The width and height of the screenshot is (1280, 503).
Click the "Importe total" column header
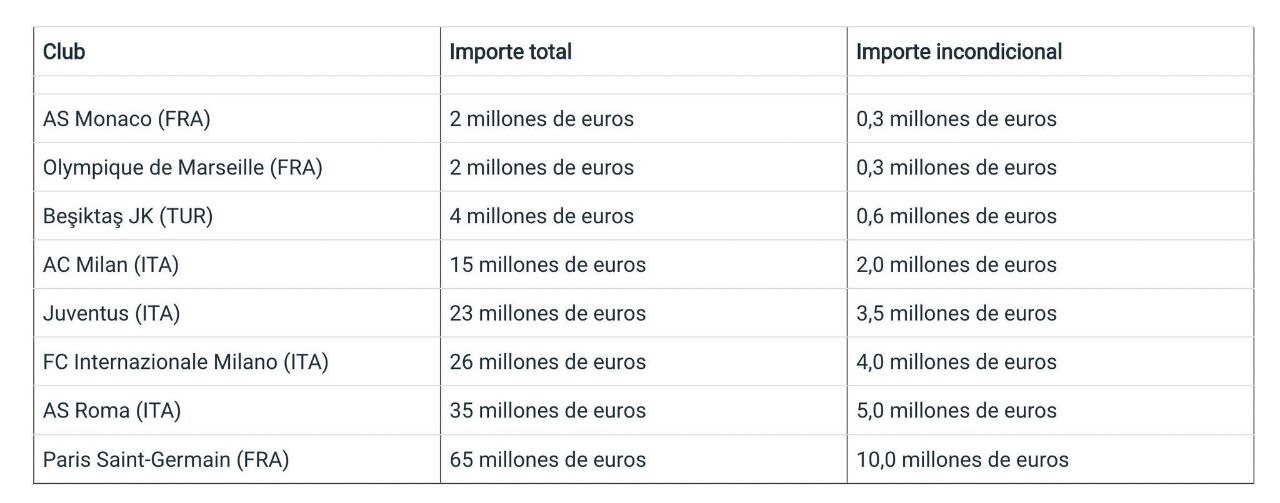(x=510, y=52)
